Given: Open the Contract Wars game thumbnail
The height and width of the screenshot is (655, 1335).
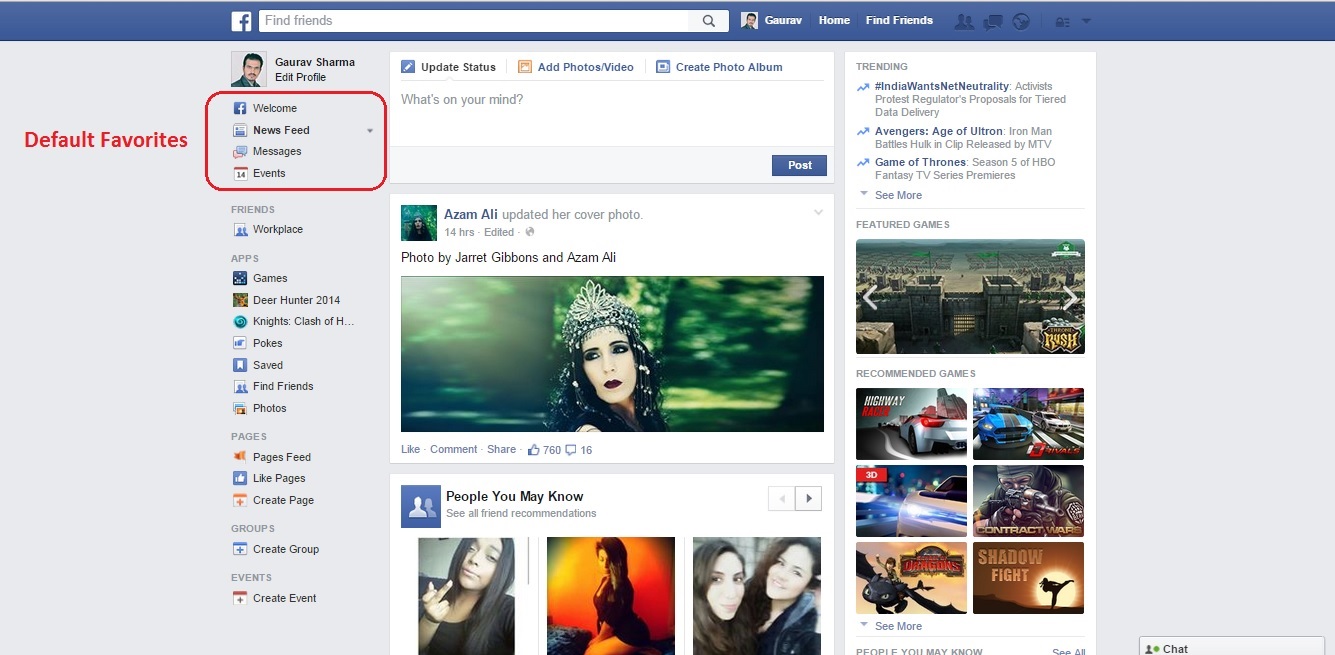Looking at the screenshot, I should pos(1028,501).
